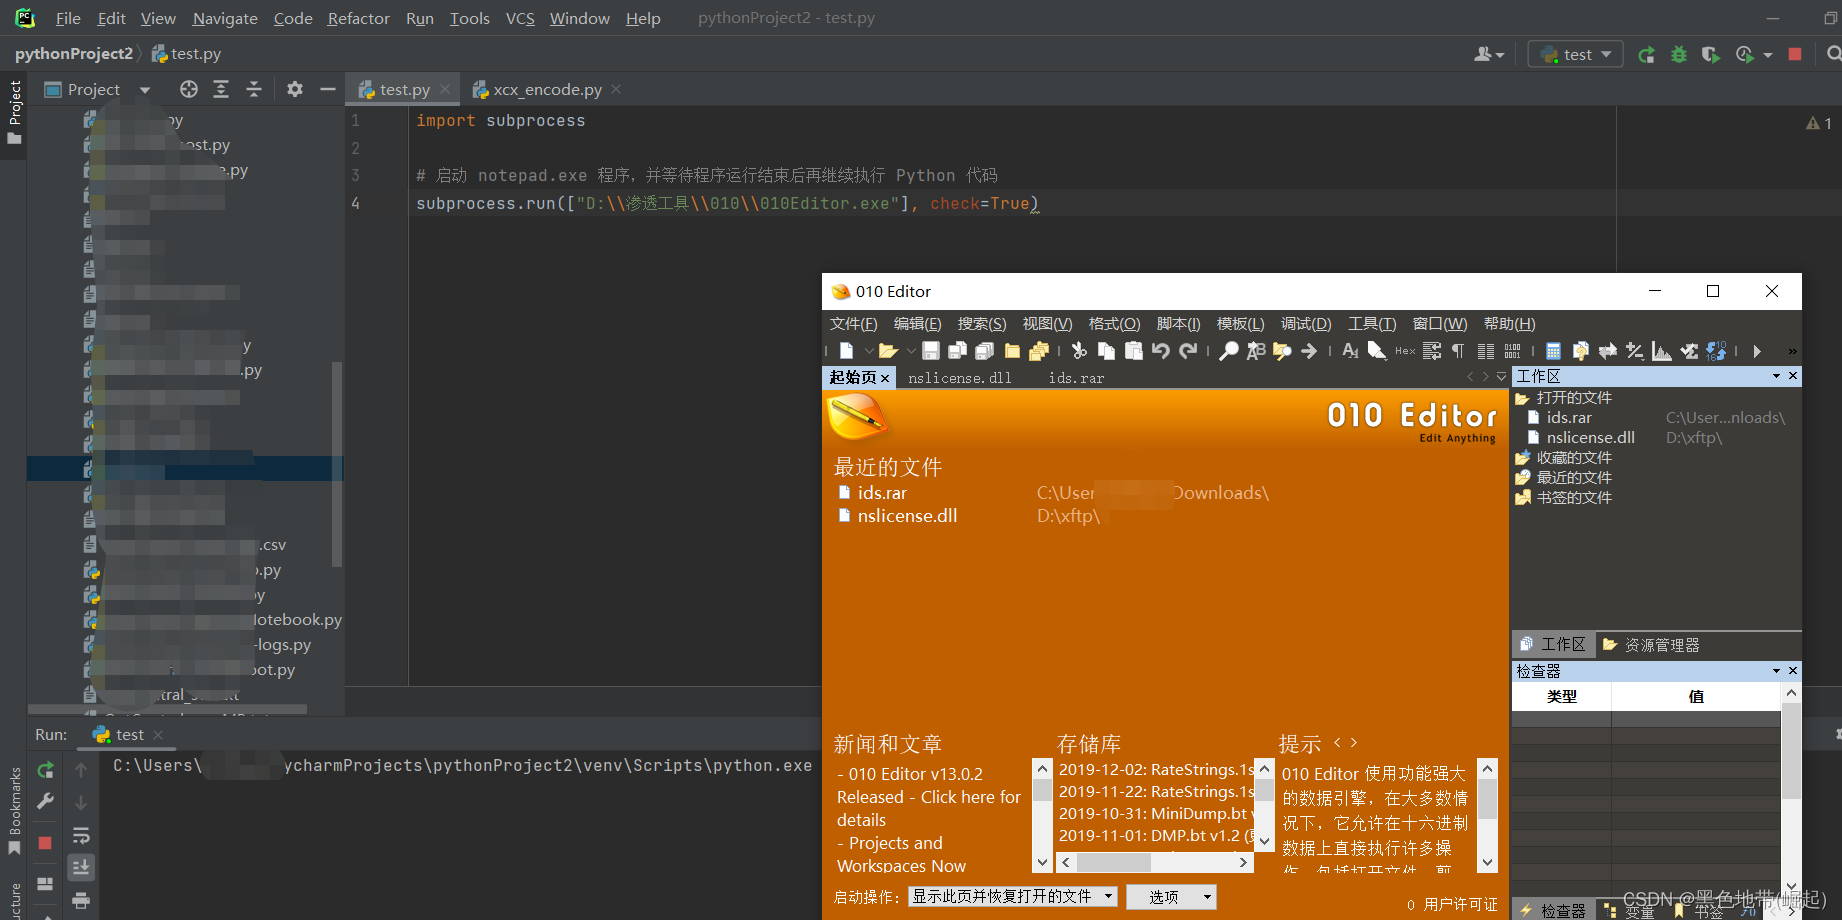Viewport: 1842px width, 920px height.
Task: Click '010 Editor v13.0.2 Released' news link
Action: click(929, 797)
